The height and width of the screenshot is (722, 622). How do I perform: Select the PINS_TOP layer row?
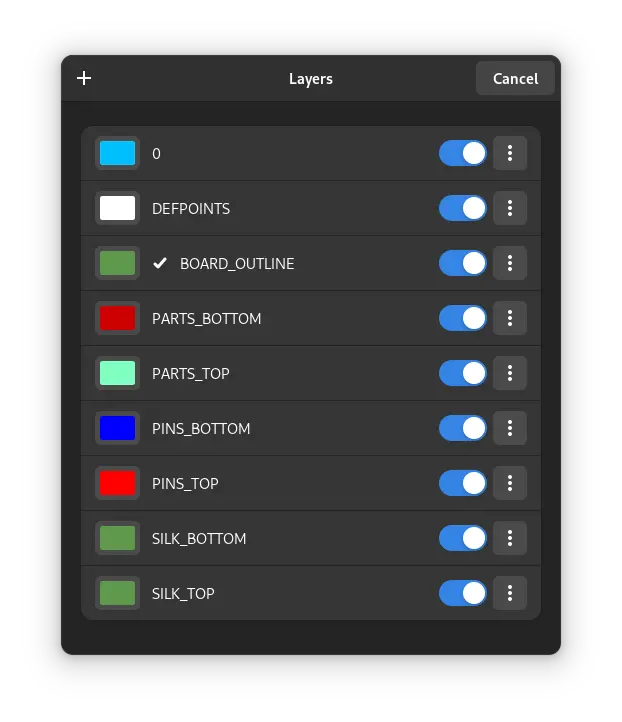click(311, 483)
